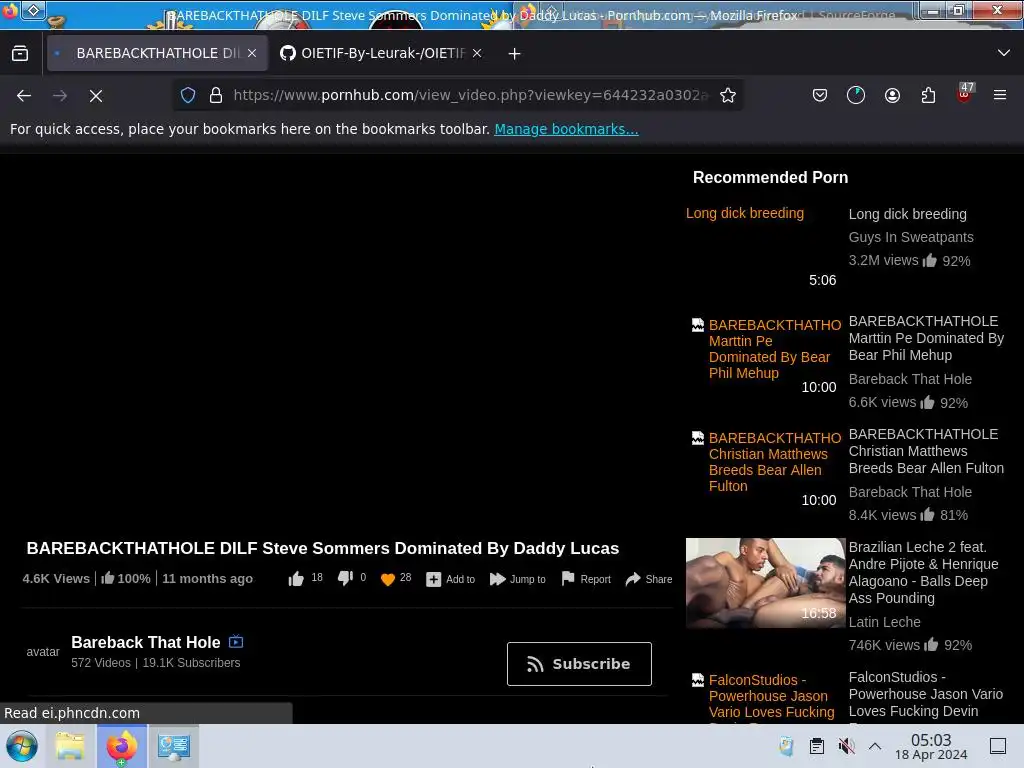The image size is (1024, 768).
Task: Report the video with flag button
Action: [x=586, y=579]
